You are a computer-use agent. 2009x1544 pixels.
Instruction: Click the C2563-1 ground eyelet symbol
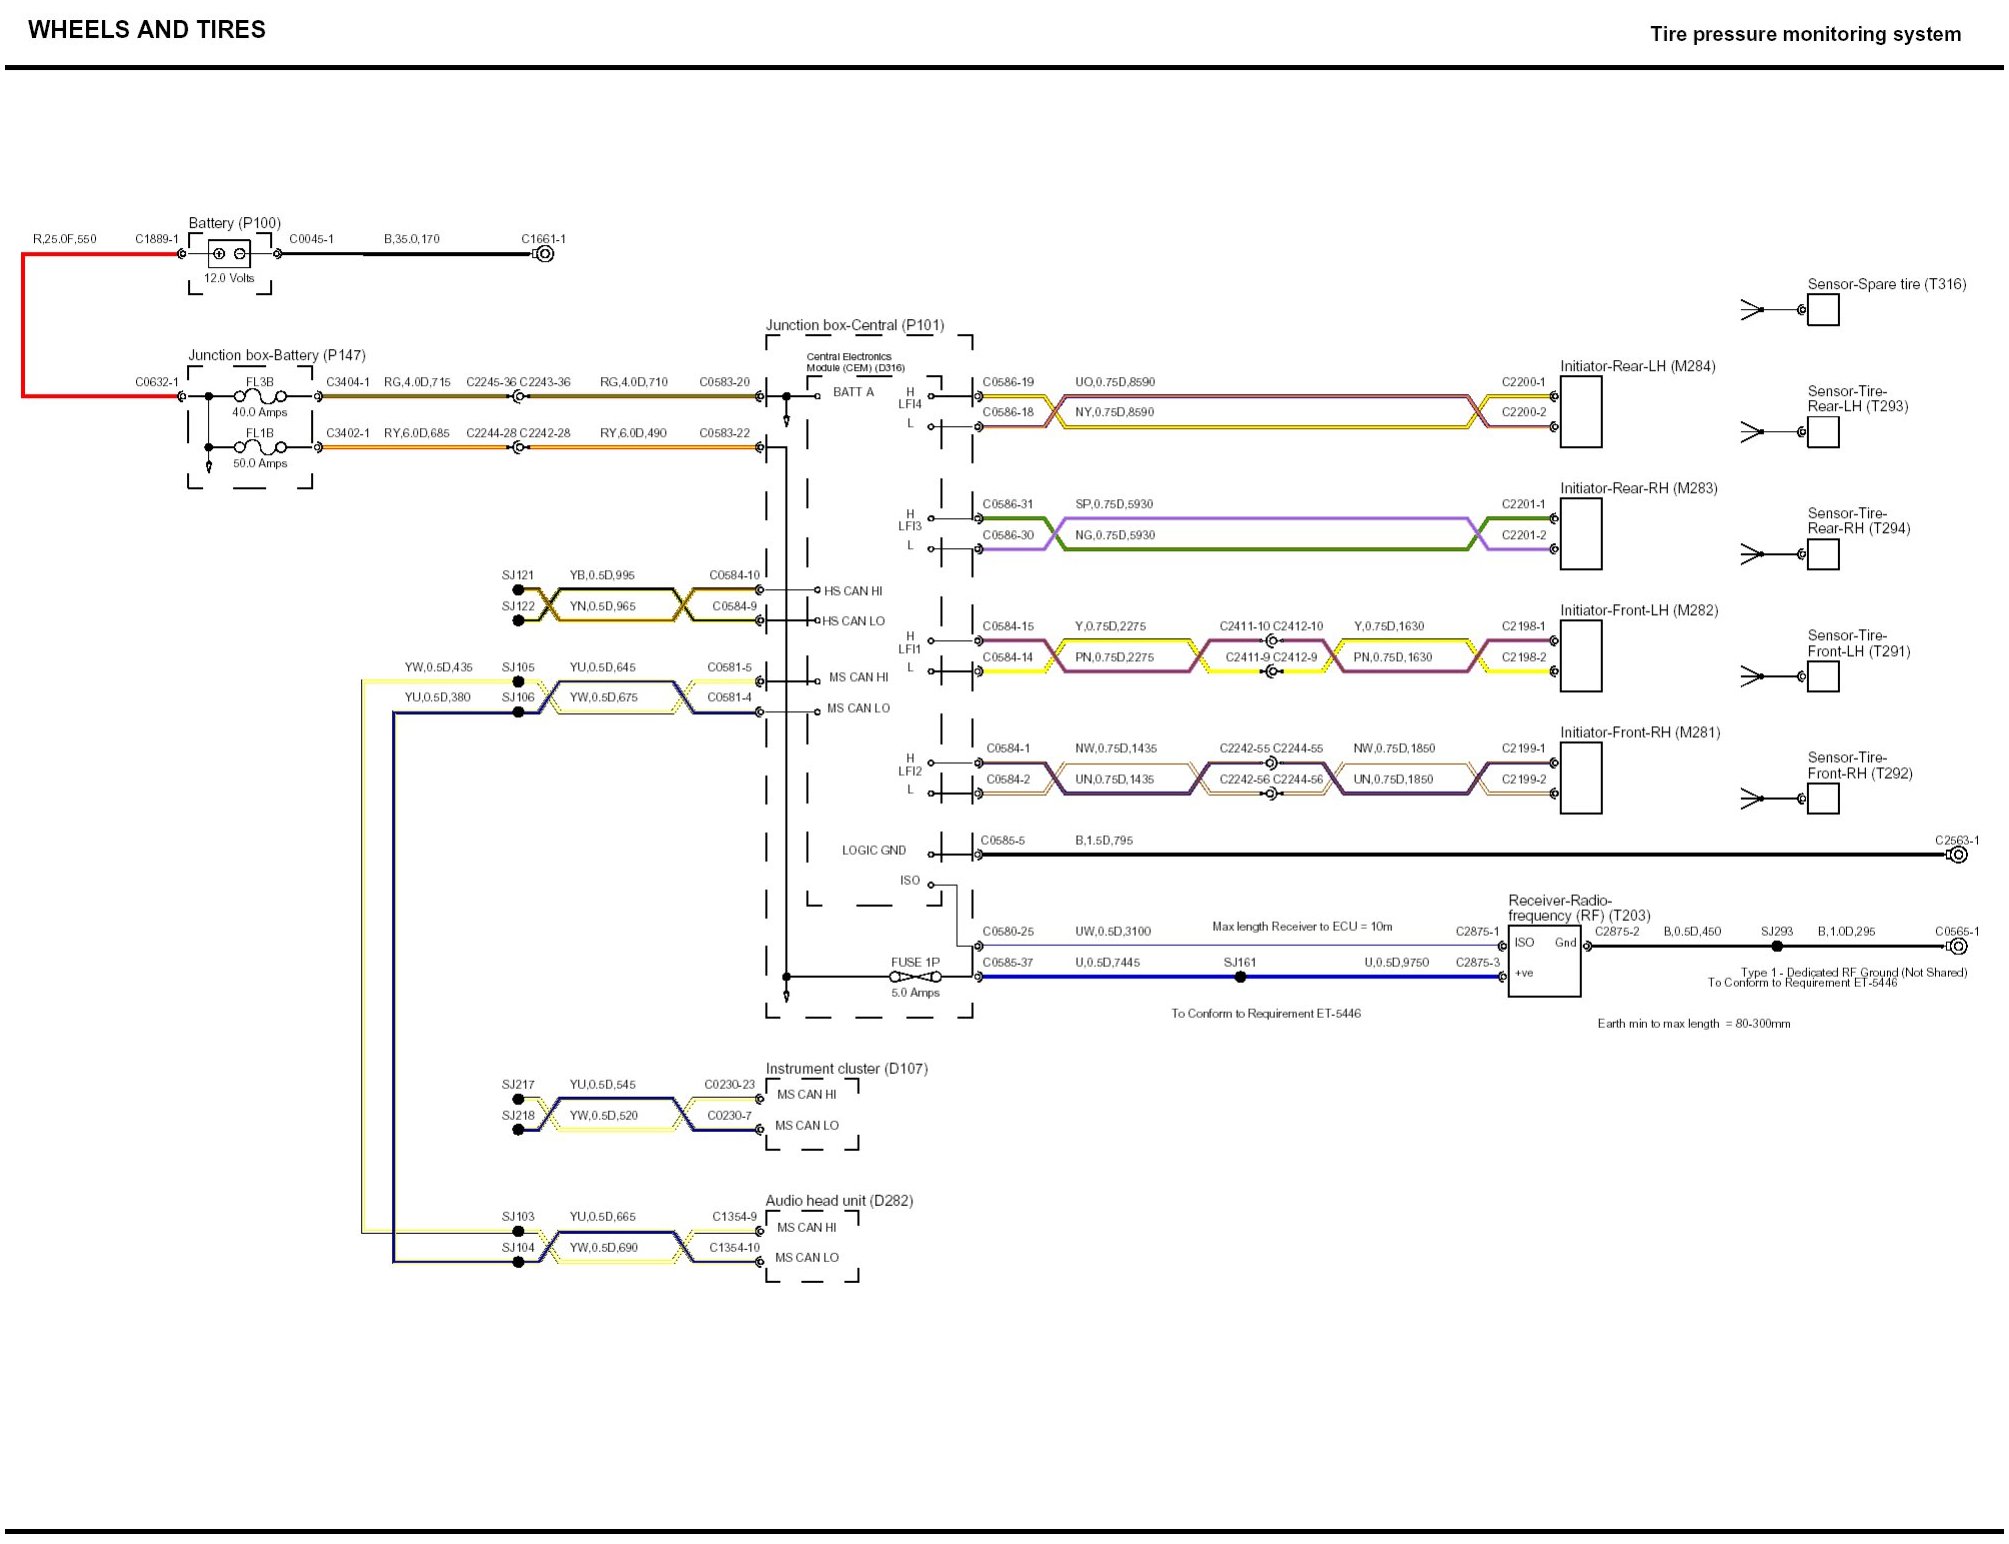(x=1958, y=855)
